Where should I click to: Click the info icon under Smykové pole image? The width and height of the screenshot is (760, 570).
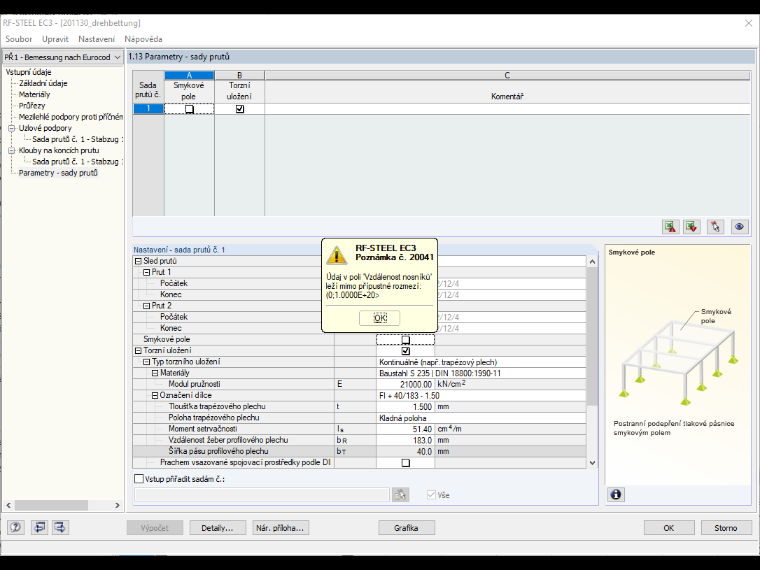[x=616, y=494]
